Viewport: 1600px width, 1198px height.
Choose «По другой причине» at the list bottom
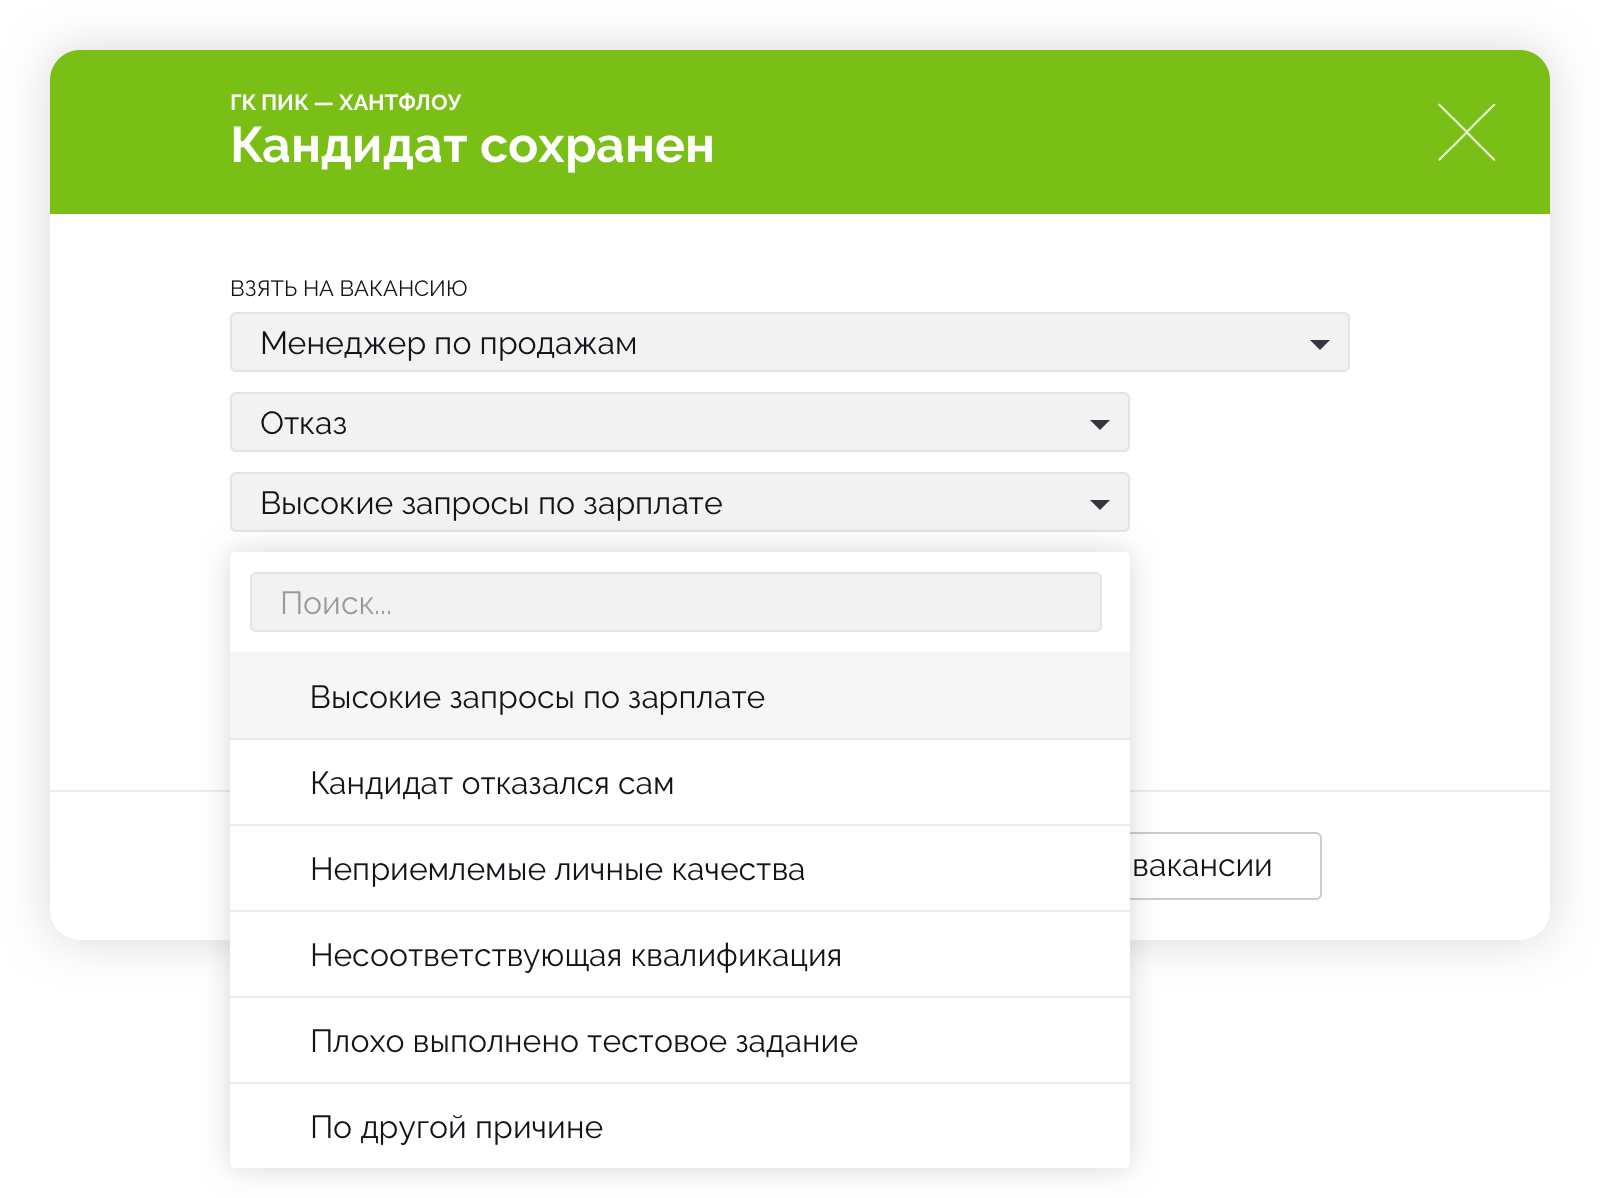455,1126
